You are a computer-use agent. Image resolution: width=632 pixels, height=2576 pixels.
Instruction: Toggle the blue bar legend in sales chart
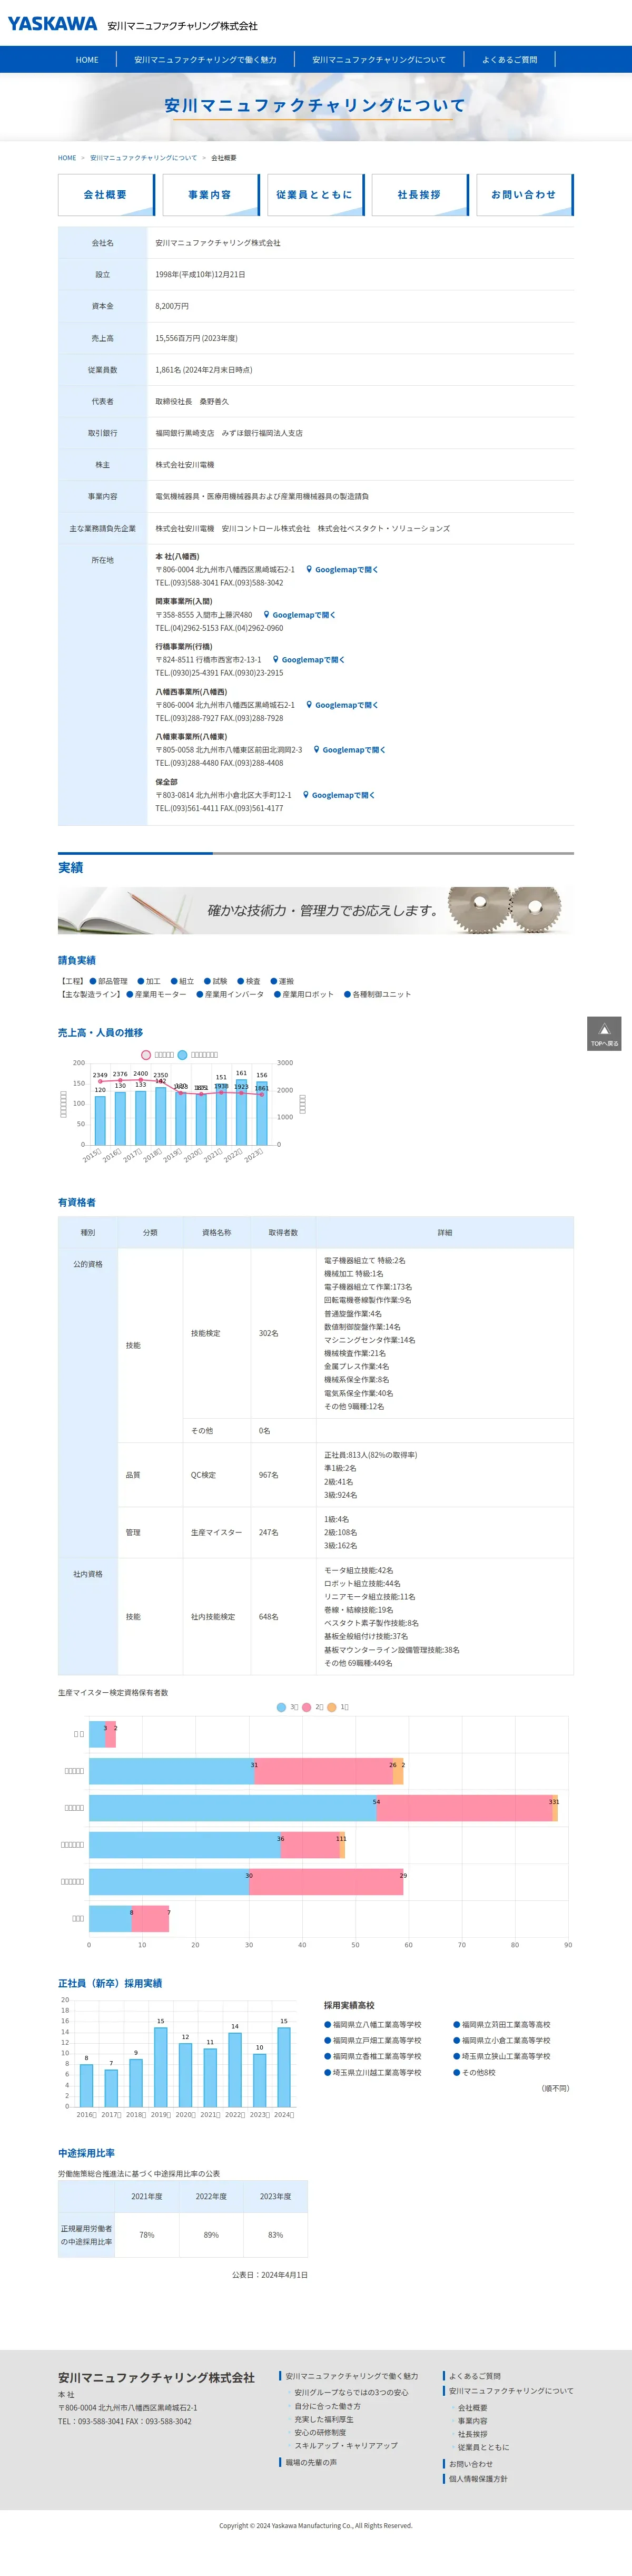[x=183, y=1055]
